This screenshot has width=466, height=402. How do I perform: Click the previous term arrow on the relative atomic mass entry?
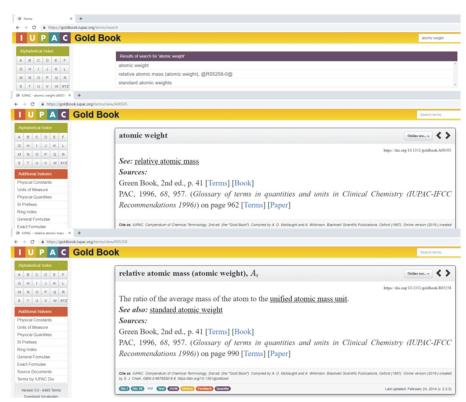click(439, 273)
